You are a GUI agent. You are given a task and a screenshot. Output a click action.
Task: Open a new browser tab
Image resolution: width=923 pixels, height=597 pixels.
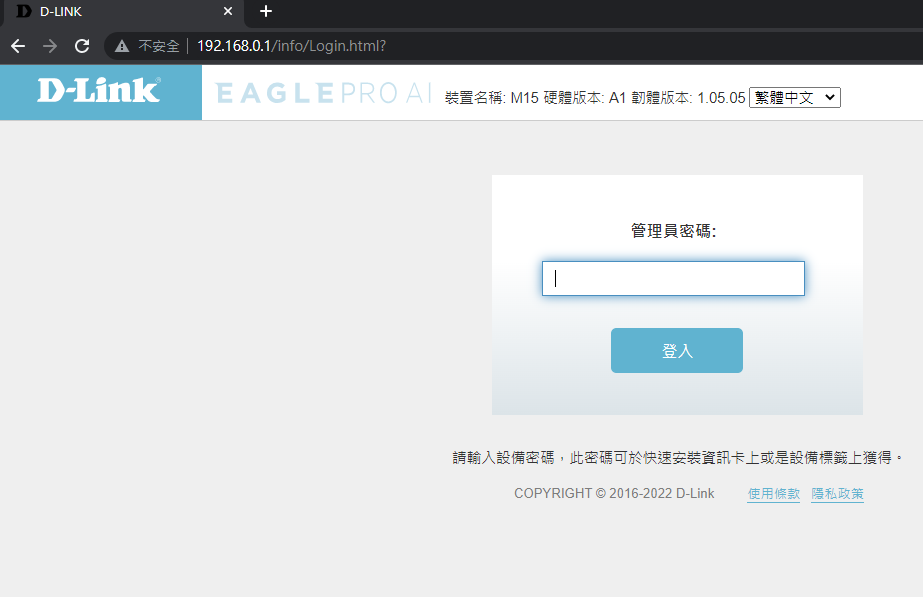click(x=265, y=11)
